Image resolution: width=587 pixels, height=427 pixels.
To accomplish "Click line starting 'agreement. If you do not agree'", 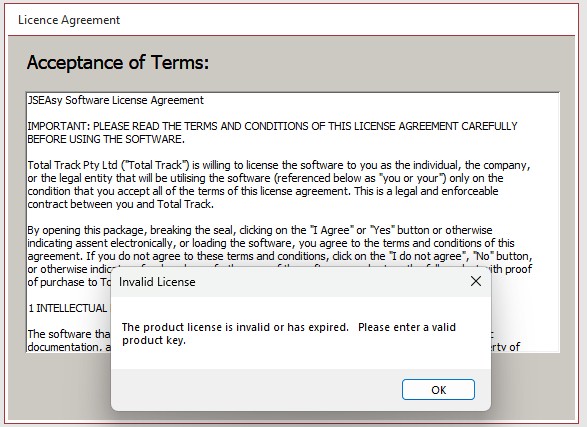I will 280,256.
